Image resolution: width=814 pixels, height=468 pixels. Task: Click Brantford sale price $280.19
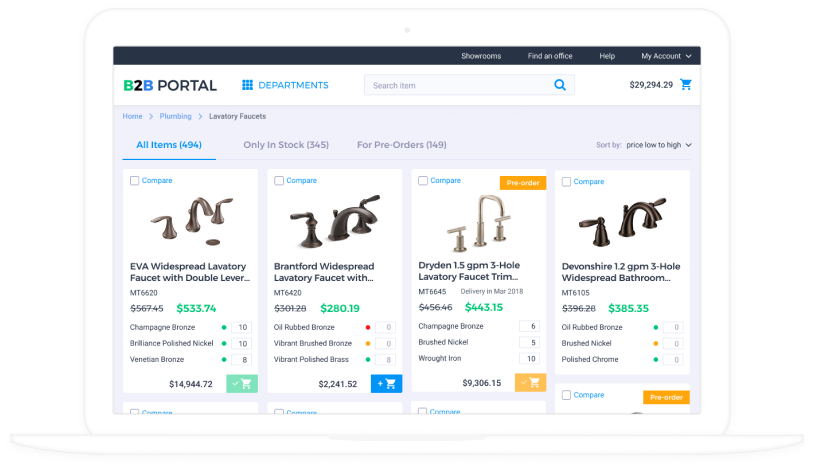point(340,309)
